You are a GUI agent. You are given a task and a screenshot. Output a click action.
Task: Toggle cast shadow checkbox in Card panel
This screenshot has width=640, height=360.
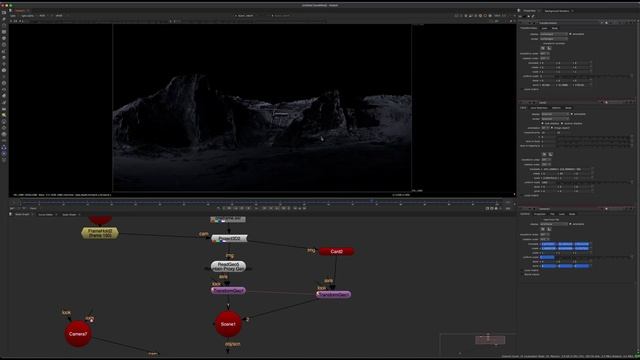(x=542, y=123)
